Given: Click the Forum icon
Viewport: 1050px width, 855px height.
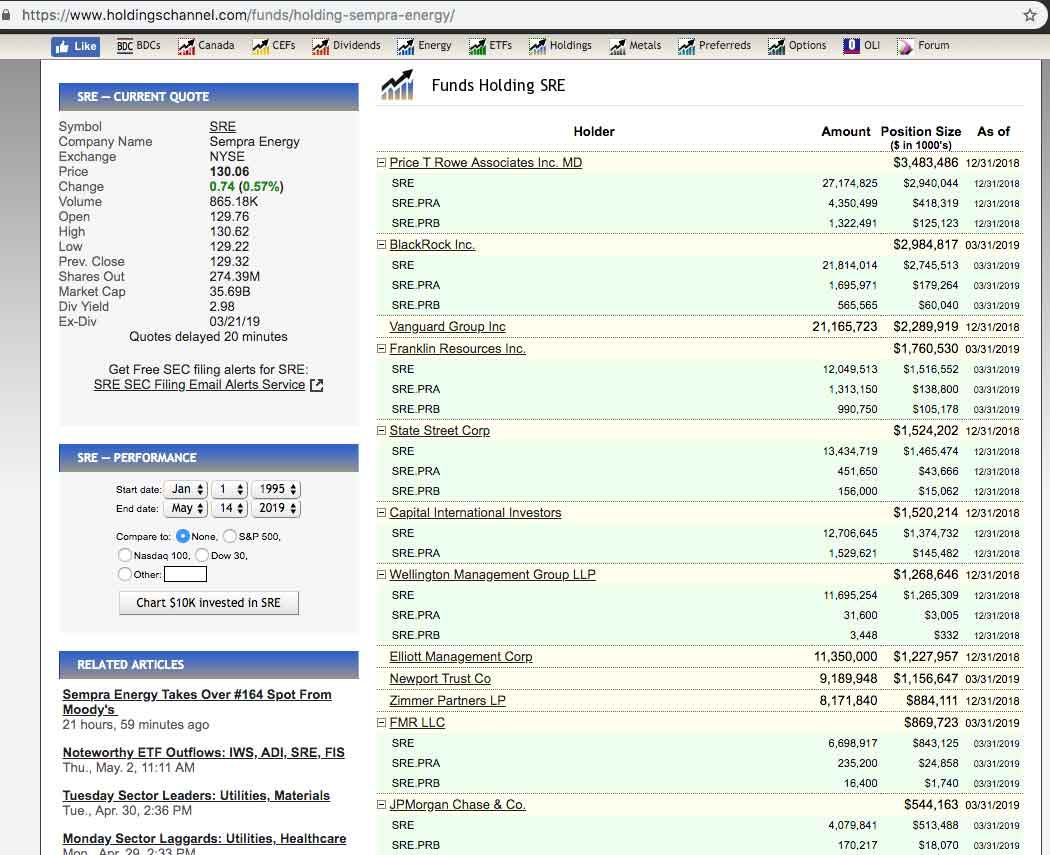Looking at the screenshot, I should (x=905, y=46).
